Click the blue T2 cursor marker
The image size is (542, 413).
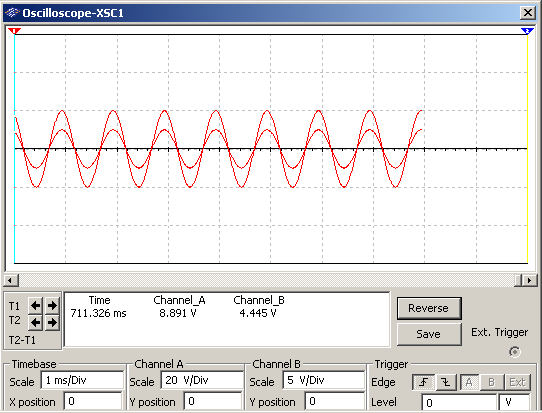(x=527, y=31)
